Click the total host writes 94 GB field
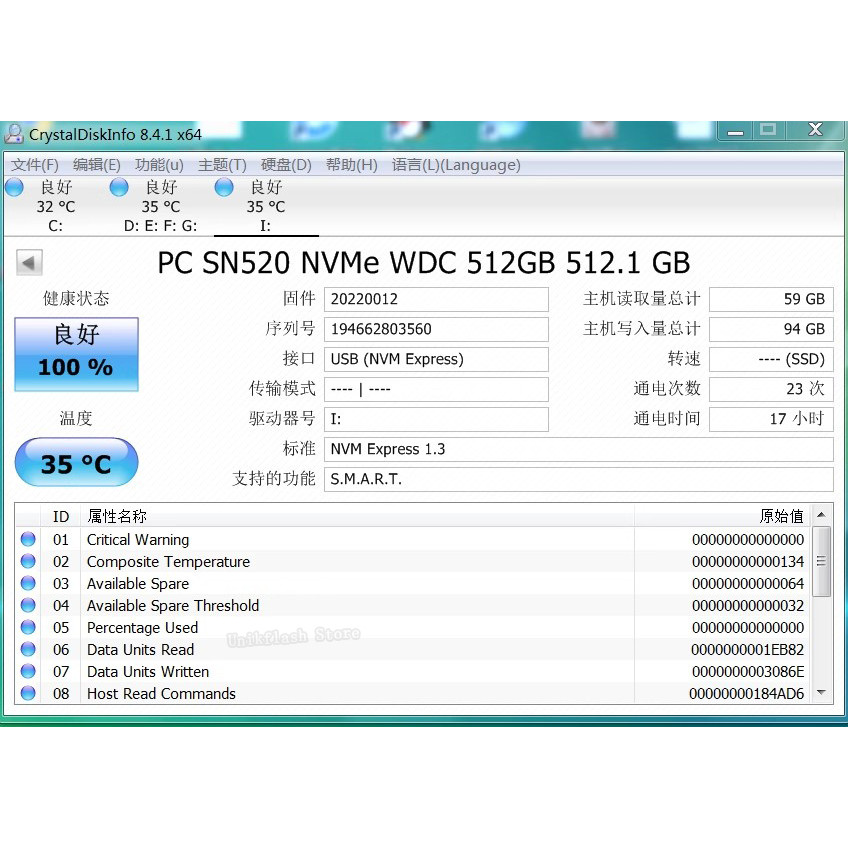 click(771, 329)
